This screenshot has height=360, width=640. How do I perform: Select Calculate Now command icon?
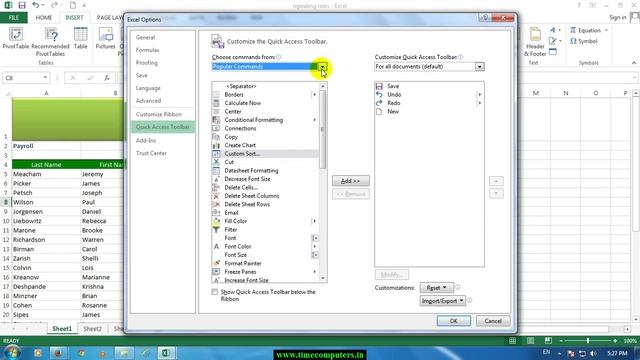pyautogui.click(x=216, y=103)
